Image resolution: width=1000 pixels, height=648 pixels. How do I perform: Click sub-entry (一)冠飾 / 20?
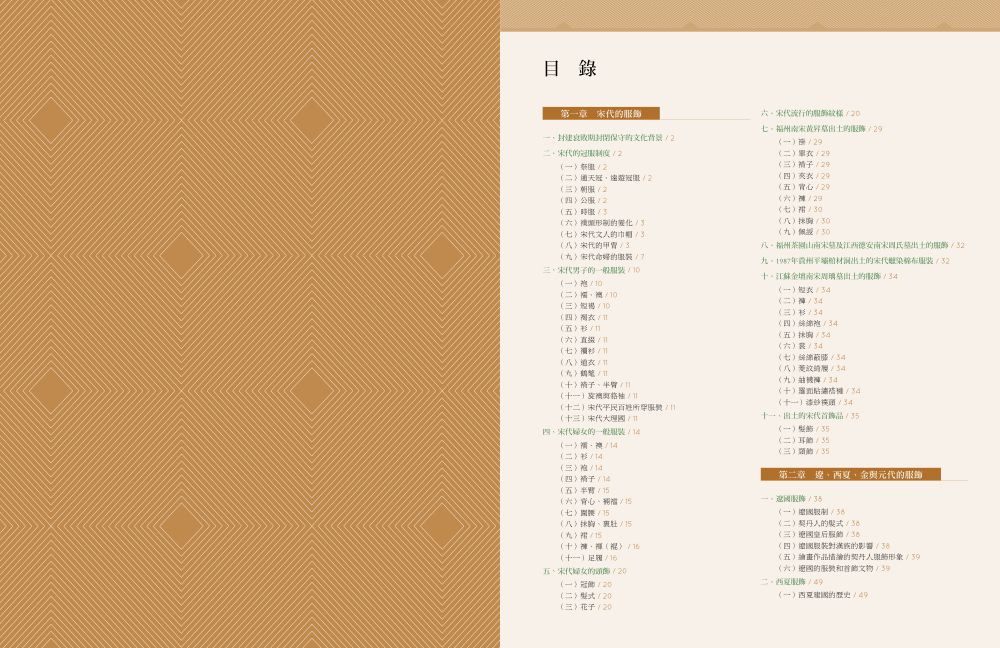585,584
